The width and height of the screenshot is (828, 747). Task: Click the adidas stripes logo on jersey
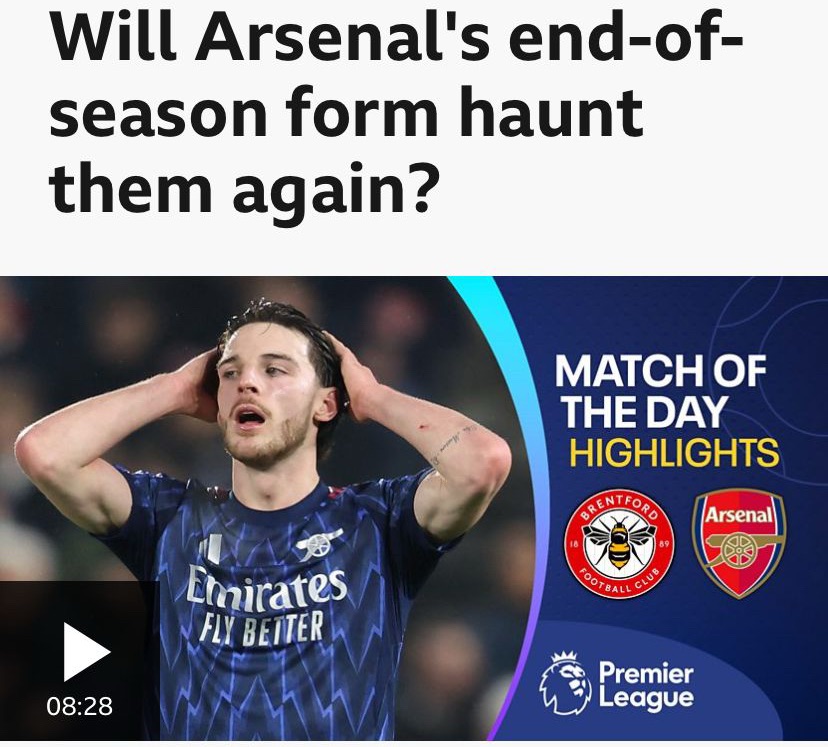(210, 549)
